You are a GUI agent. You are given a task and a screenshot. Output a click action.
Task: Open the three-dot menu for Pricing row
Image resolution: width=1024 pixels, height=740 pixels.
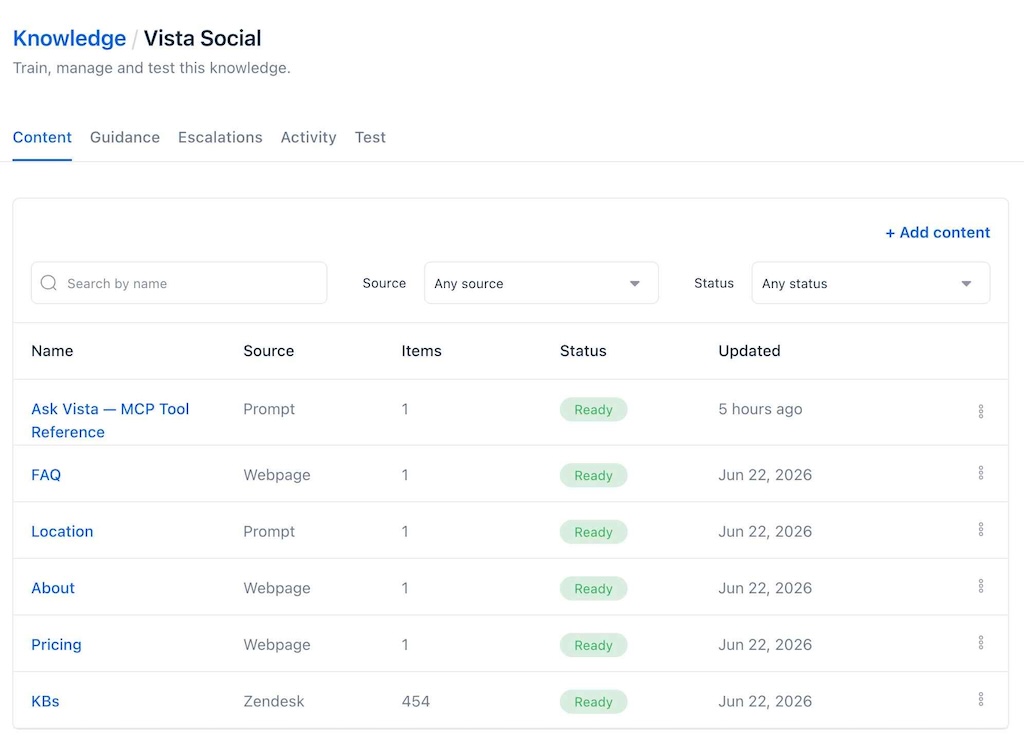980,643
